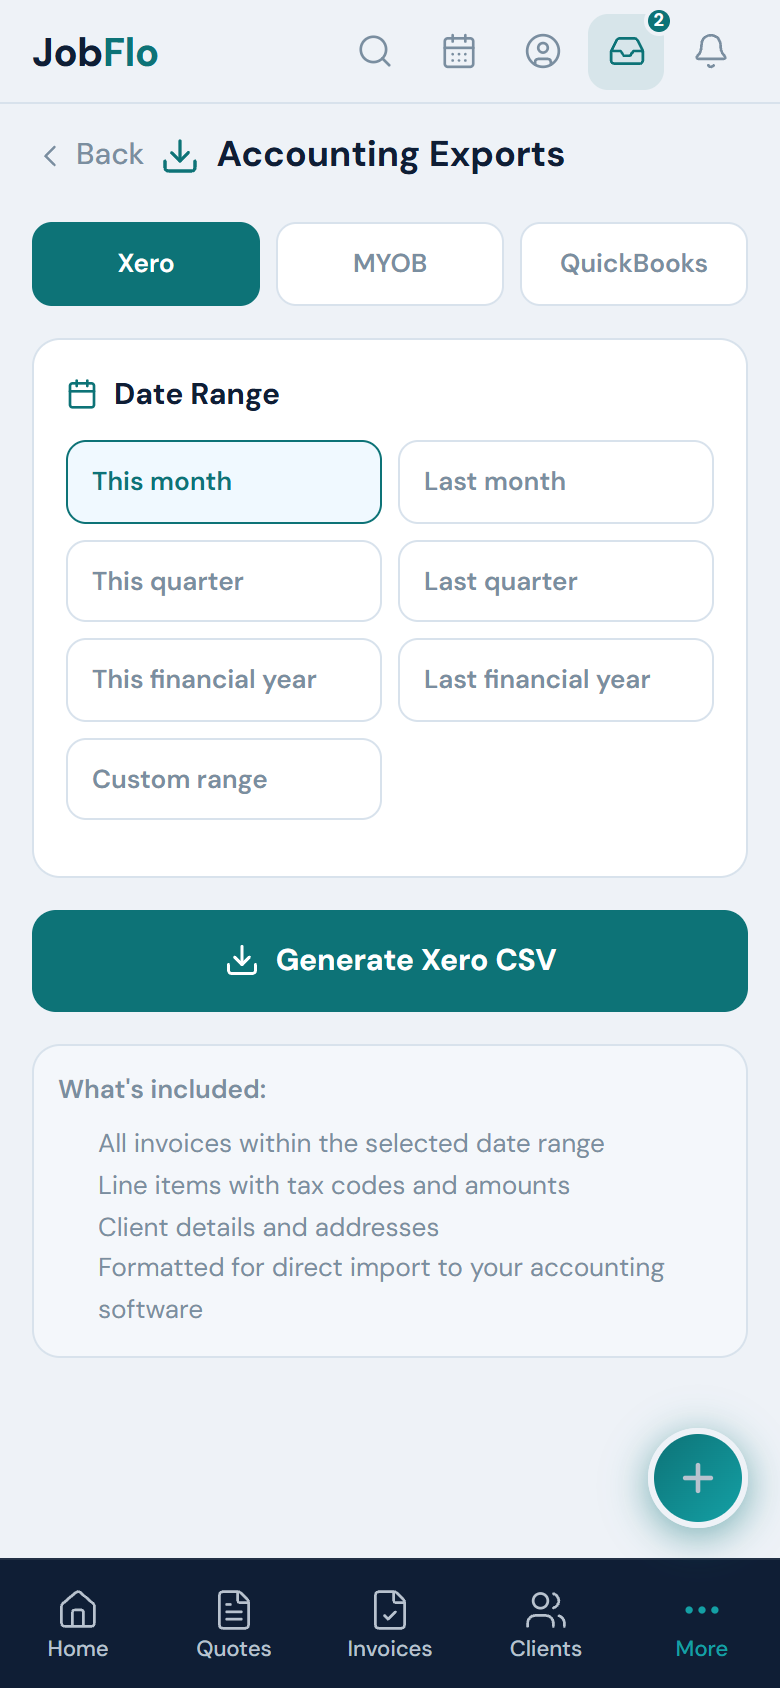Open the search icon in header
The height and width of the screenshot is (1688, 780).
pos(375,51)
